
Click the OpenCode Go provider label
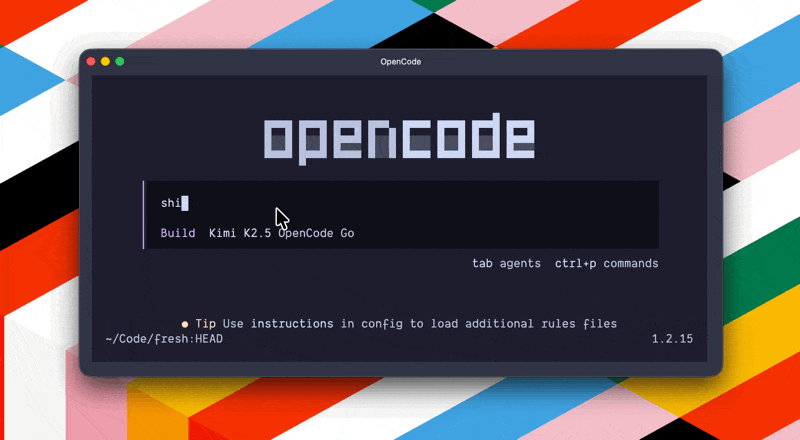316,233
